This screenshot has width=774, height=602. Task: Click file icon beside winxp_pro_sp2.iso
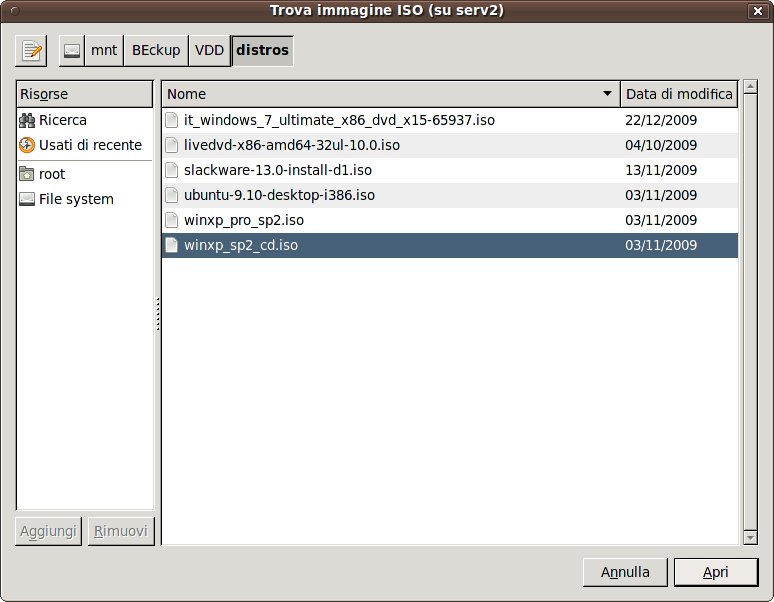(x=171, y=220)
